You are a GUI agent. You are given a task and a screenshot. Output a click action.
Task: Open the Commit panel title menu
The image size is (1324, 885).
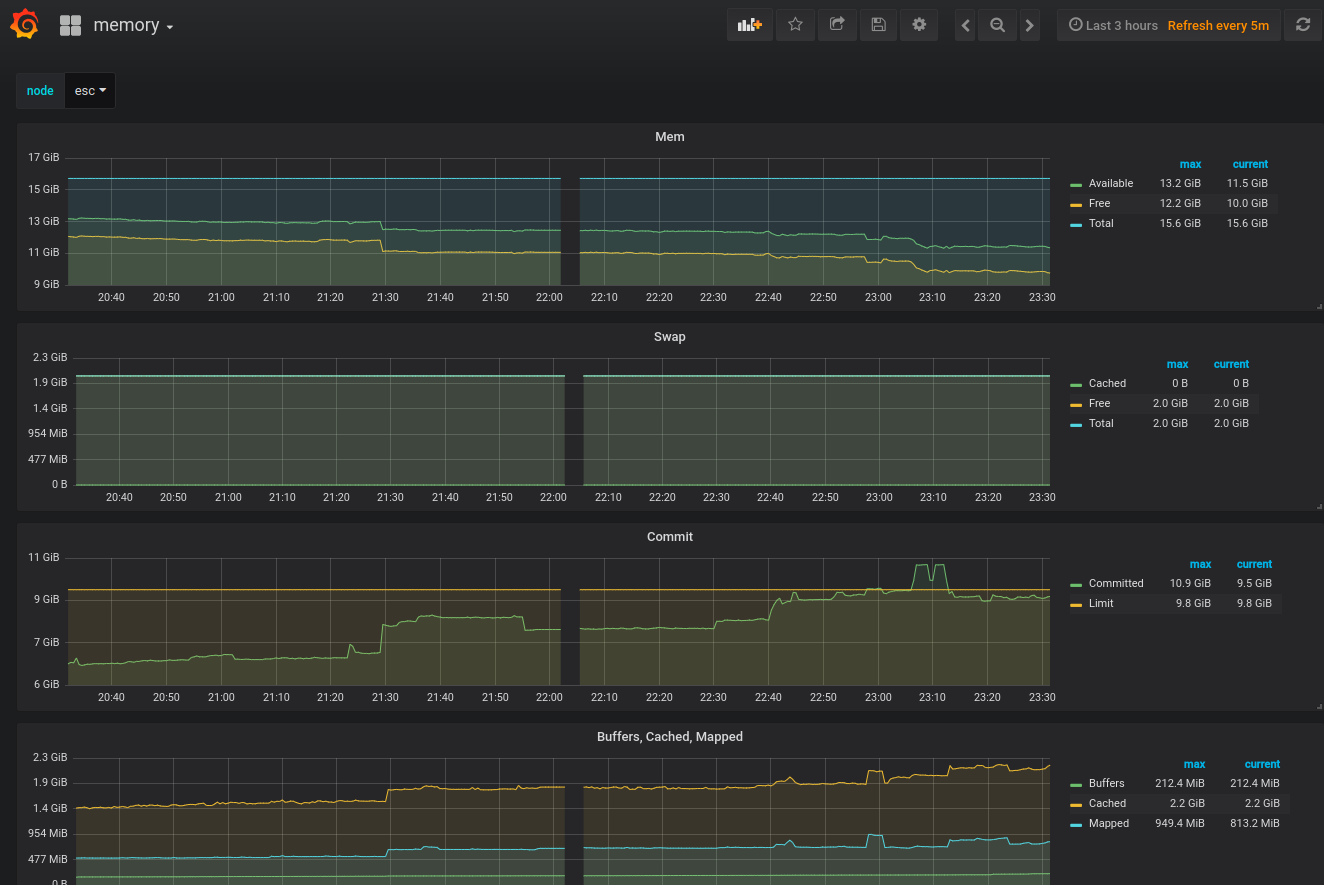pos(669,537)
